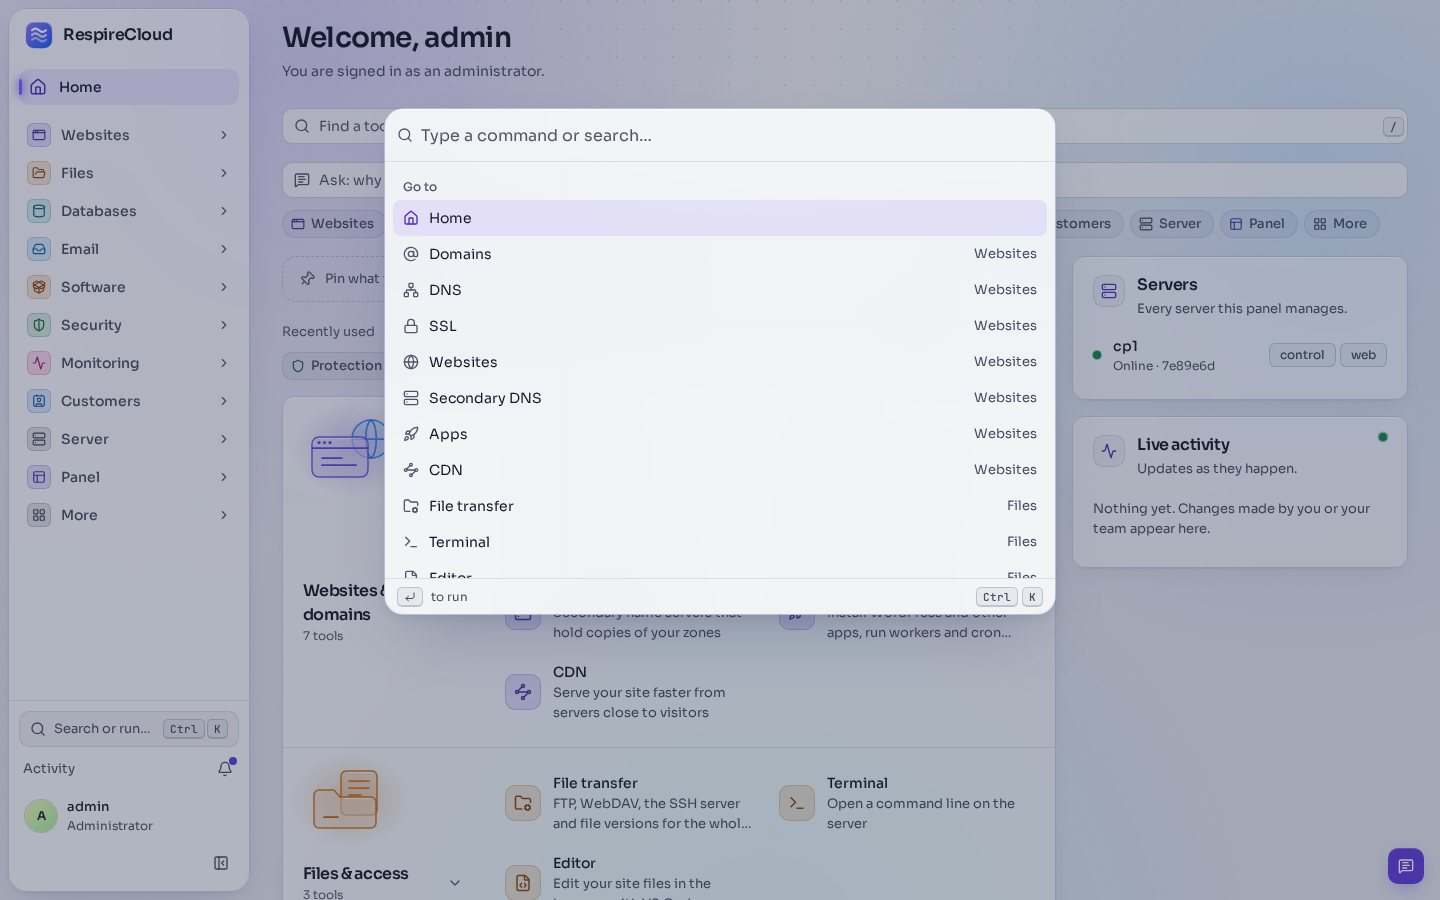Click the More filter chip
This screenshot has width=1440, height=900.
1341,224
